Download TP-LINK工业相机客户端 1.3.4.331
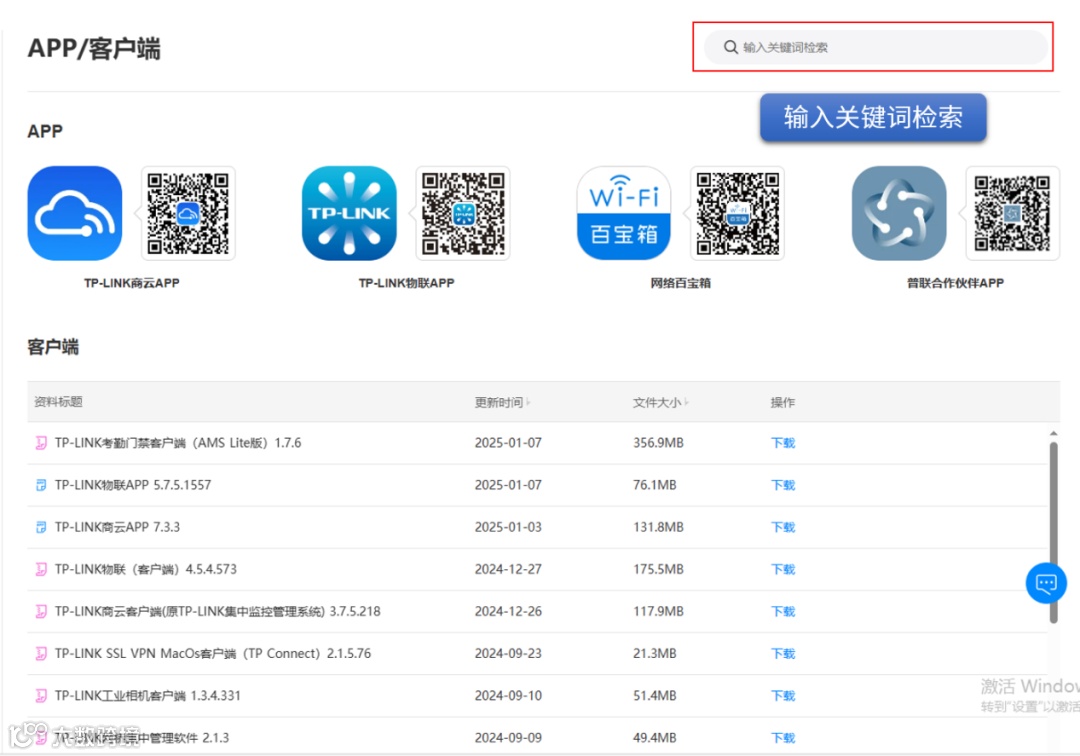This screenshot has height=756, width=1080. pos(782,695)
